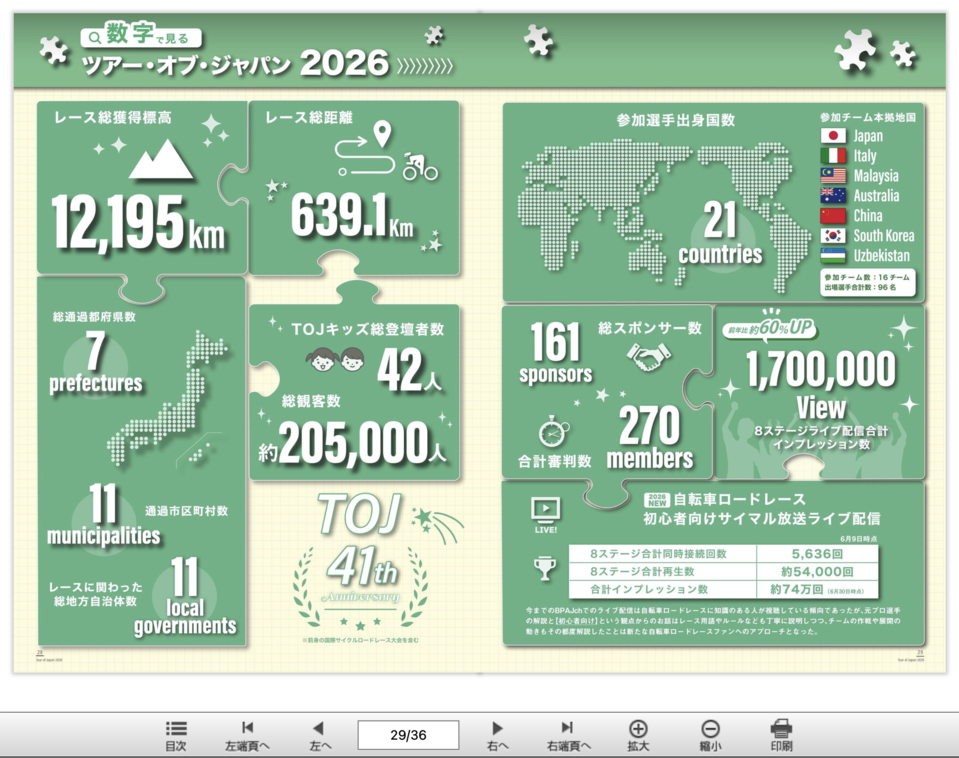
Task: Click the Malaysia flag in team list
Action: pos(833,176)
